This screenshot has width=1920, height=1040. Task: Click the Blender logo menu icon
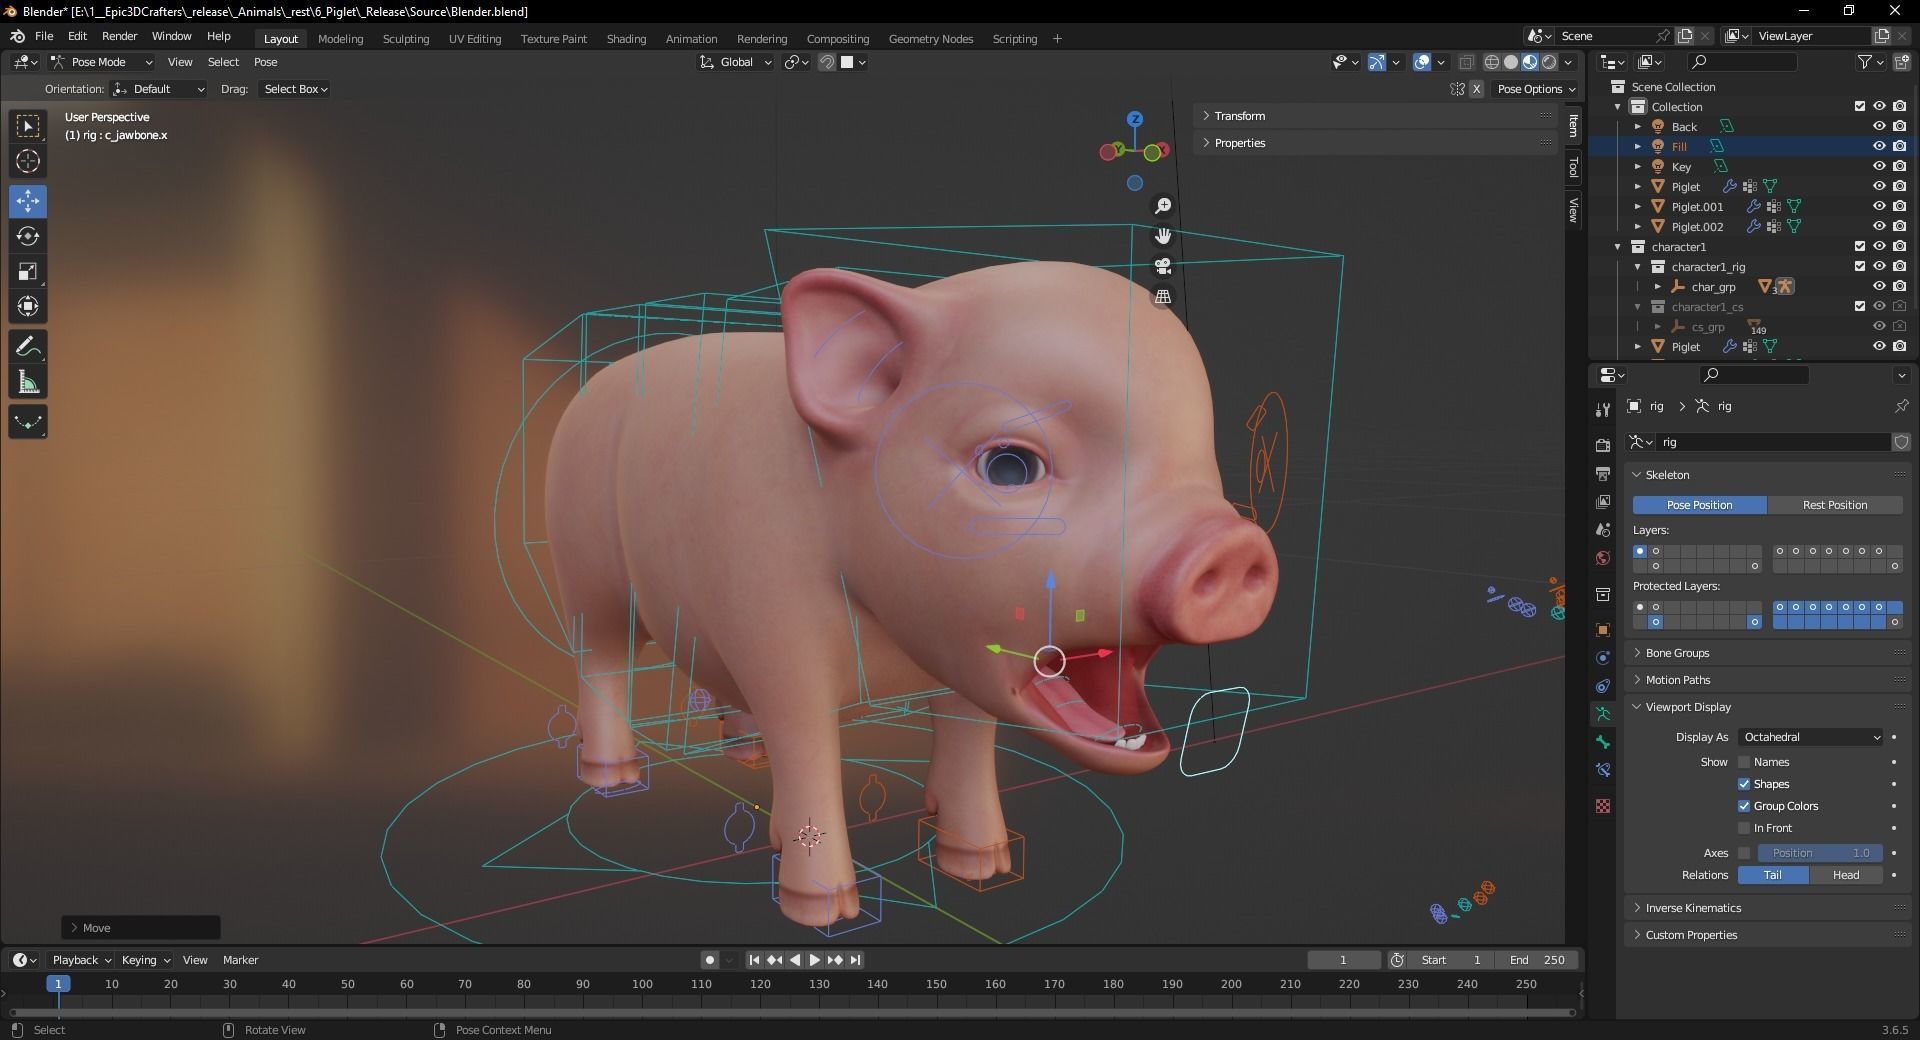click(x=18, y=36)
